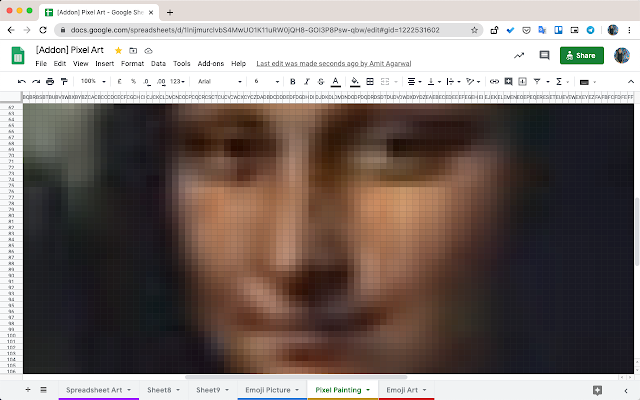Open the functions sigma menu
640x400 pixels.
click(x=559, y=82)
